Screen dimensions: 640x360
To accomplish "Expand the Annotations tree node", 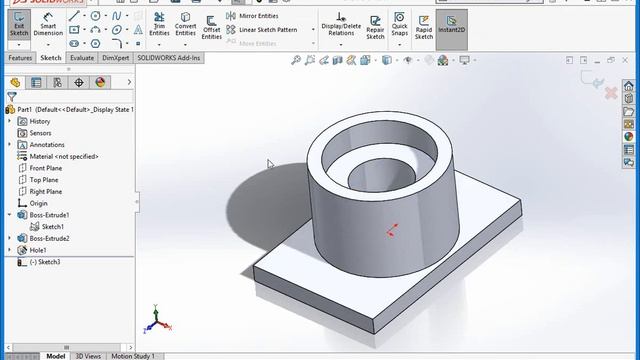I will pos(10,144).
